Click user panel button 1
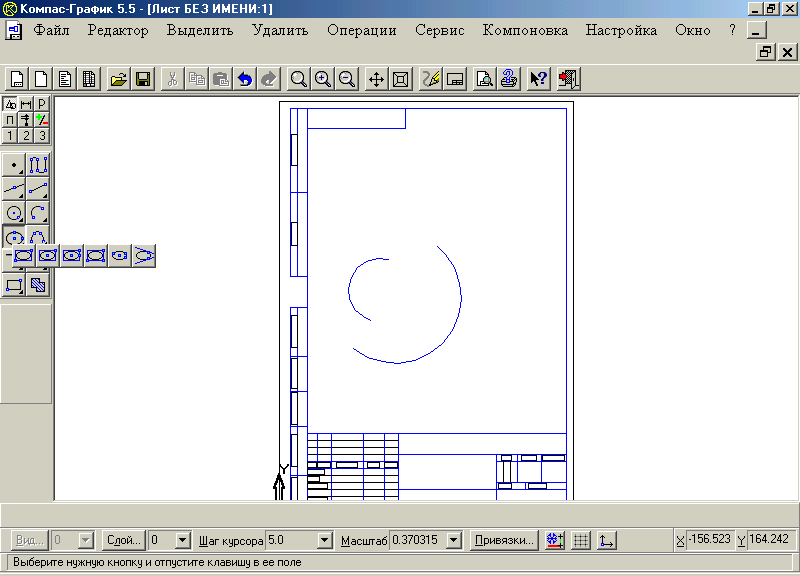This screenshot has width=800, height=576. pos(10,136)
